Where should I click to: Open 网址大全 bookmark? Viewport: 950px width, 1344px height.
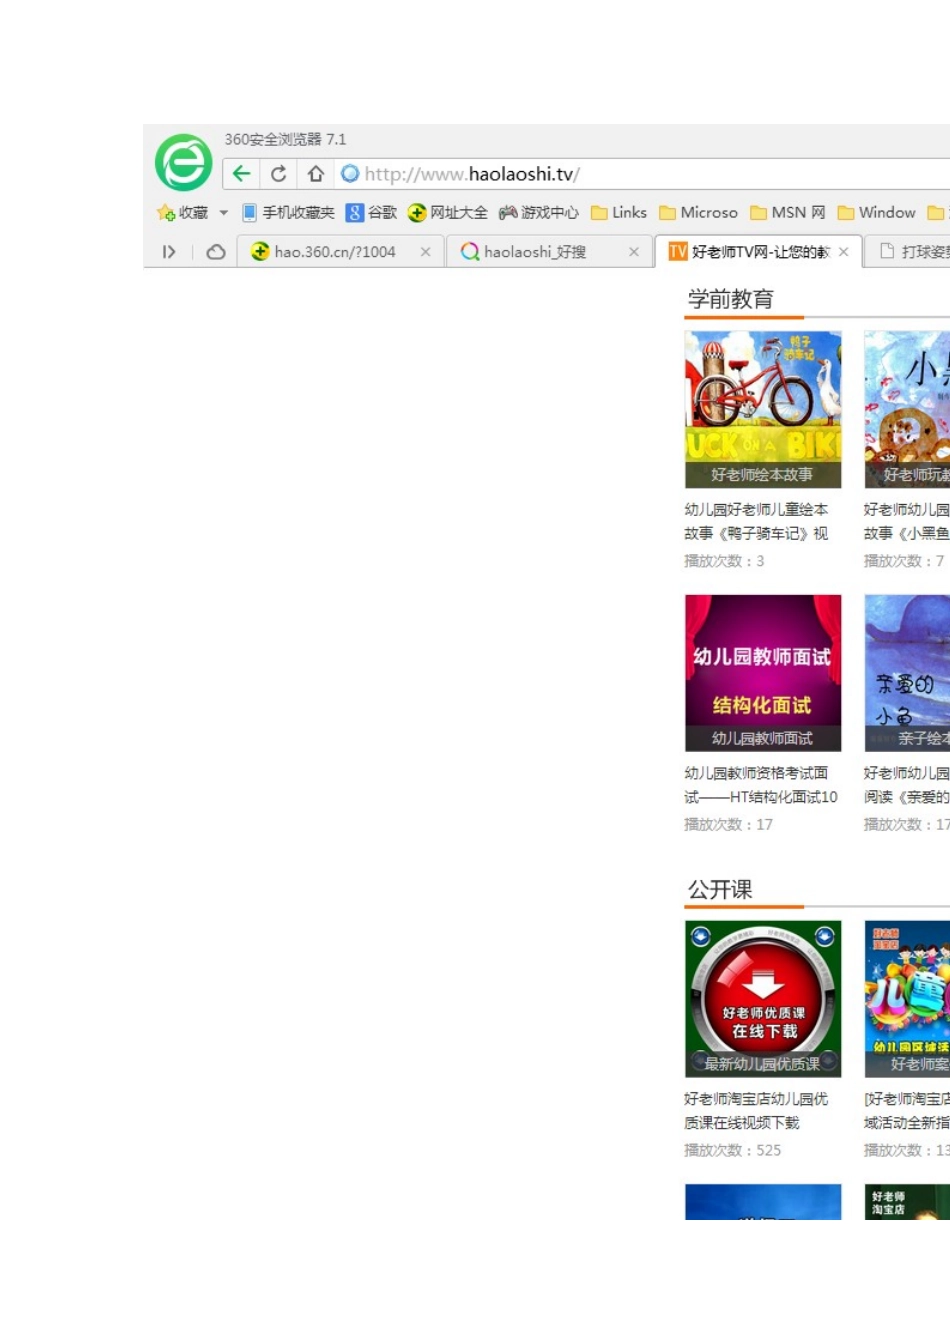point(448,213)
